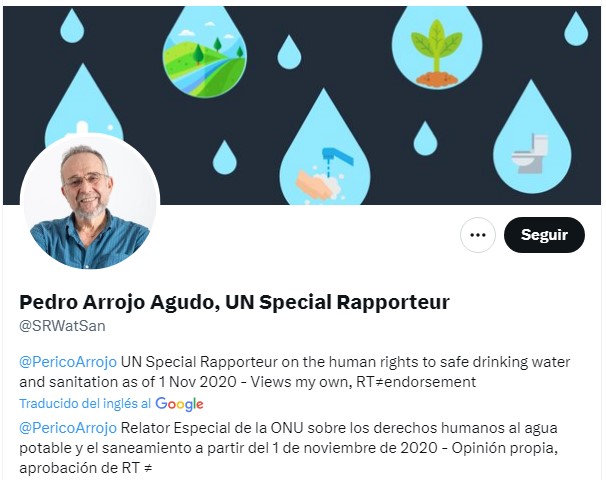Click the Google logo beside translation label
Image resolution: width=606 pixels, height=480 pixels.
coord(179,404)
